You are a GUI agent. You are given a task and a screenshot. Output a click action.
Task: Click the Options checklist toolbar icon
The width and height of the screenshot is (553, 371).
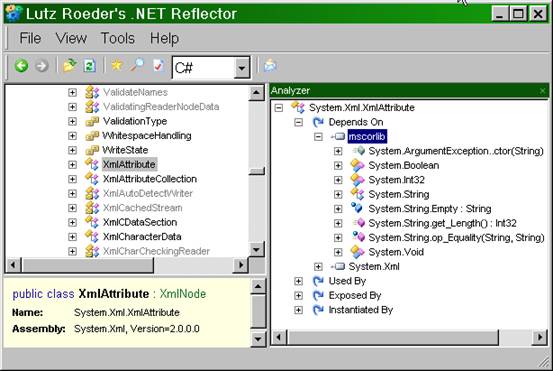[158, 66]
